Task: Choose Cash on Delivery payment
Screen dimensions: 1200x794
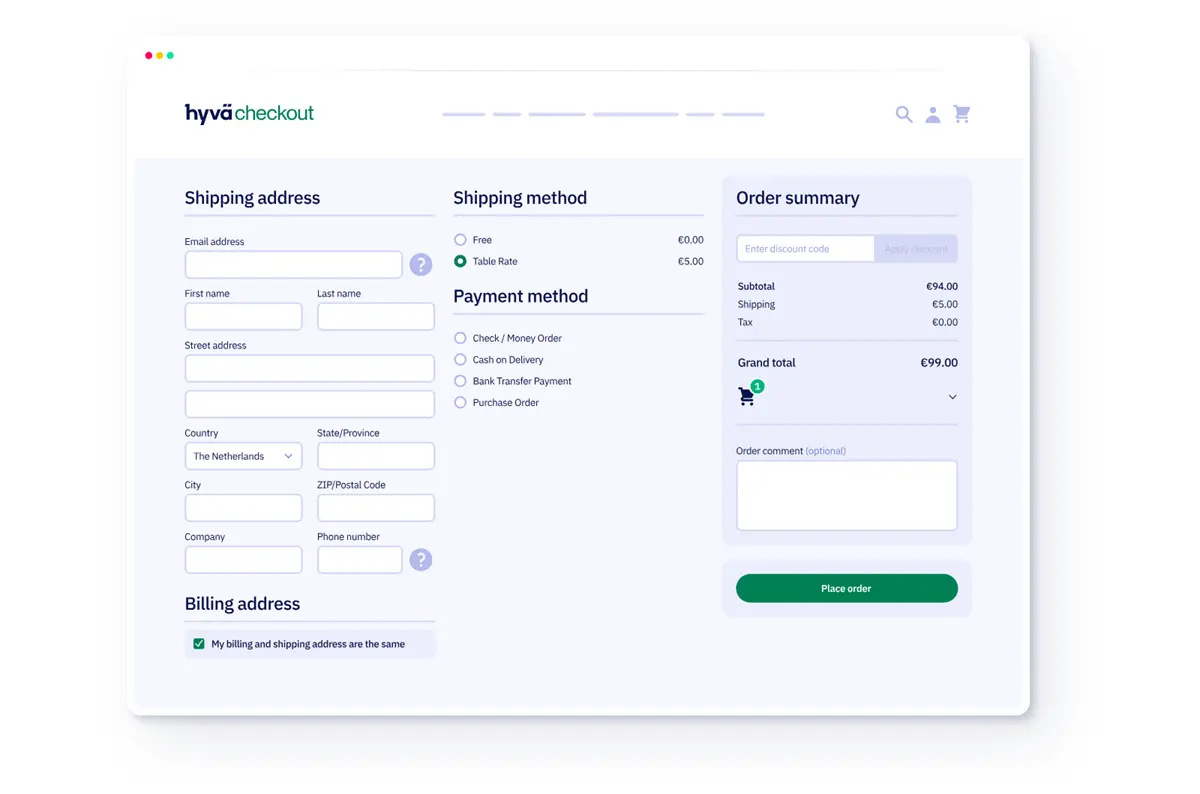Action: pyautogui.click(x=460, y=360)
